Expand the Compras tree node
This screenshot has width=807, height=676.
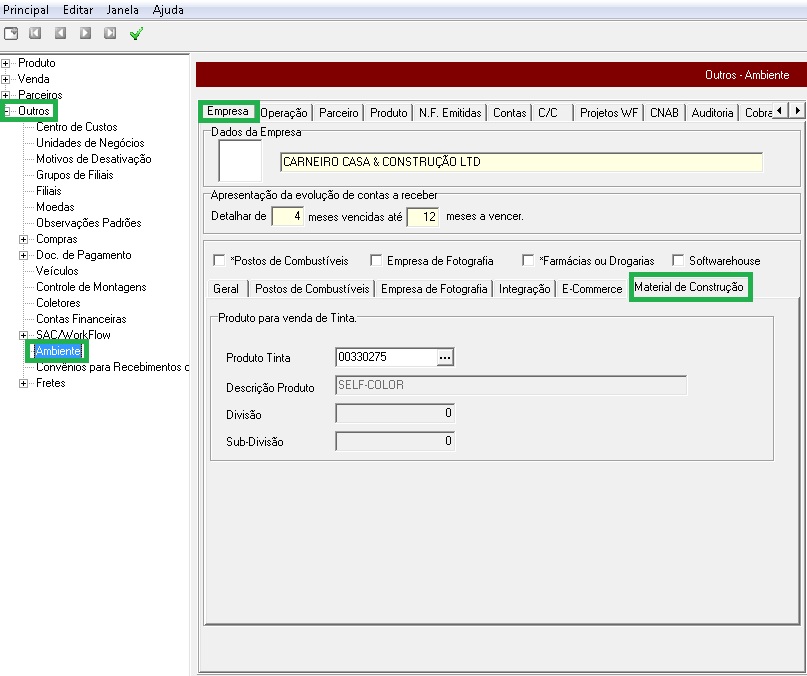click(23, 239)
